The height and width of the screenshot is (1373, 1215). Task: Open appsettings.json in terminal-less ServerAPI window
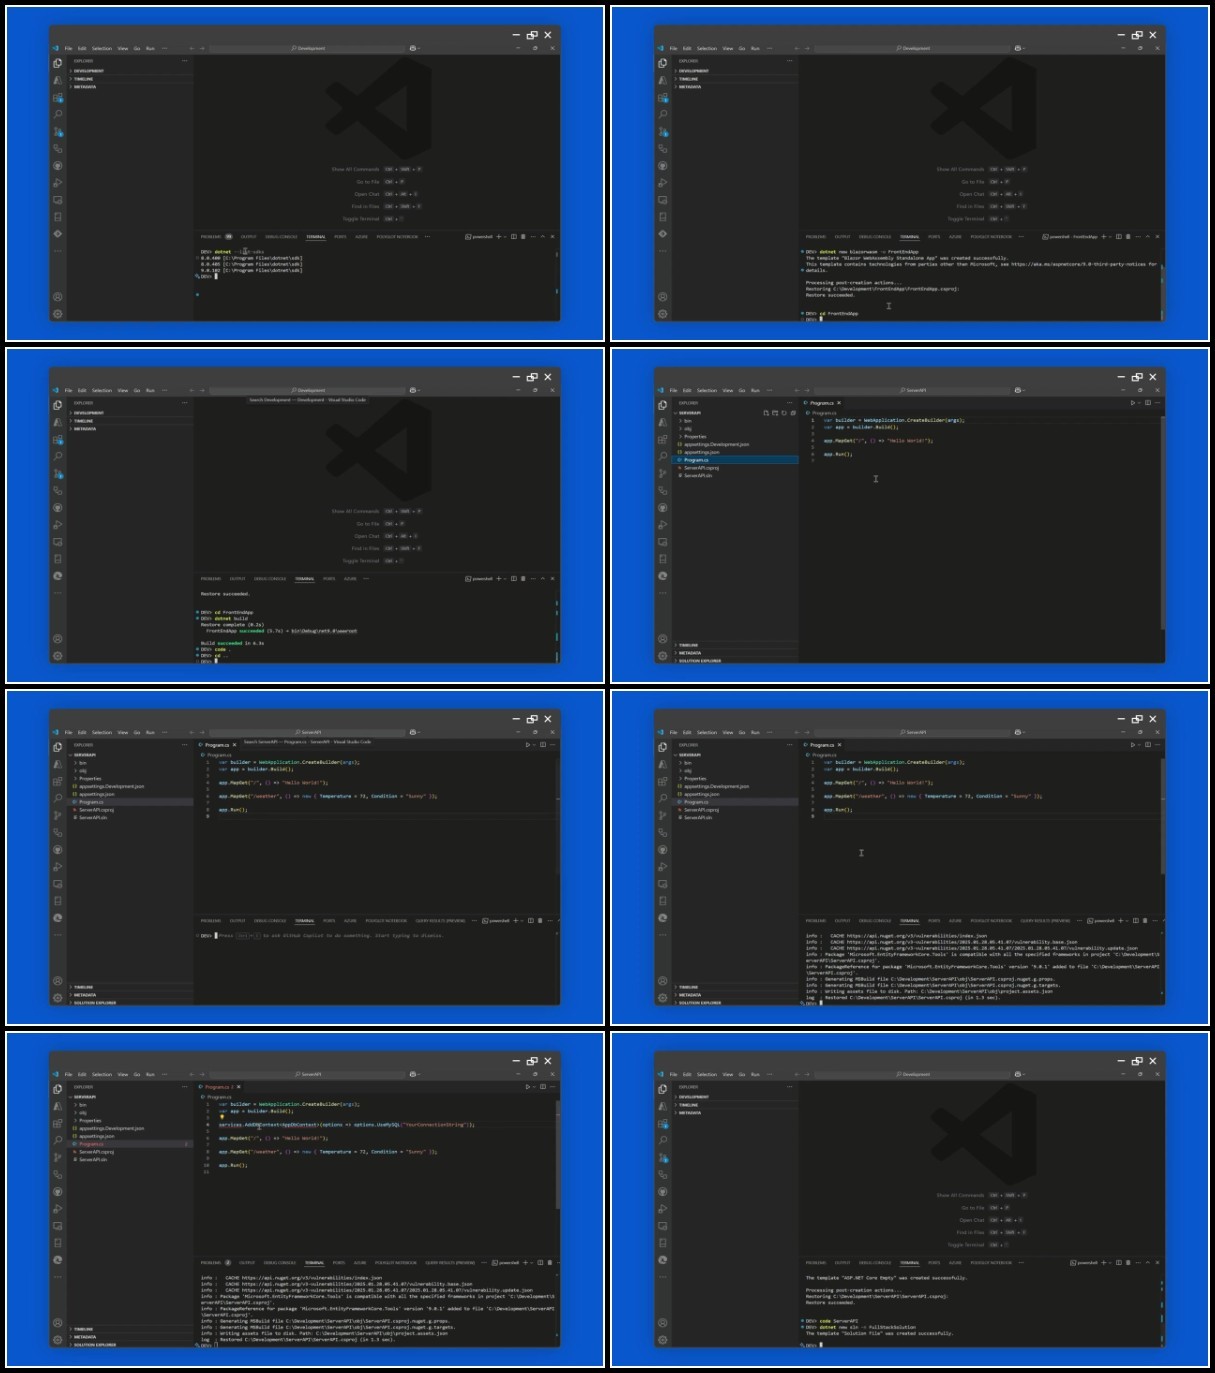coord(737,452)
